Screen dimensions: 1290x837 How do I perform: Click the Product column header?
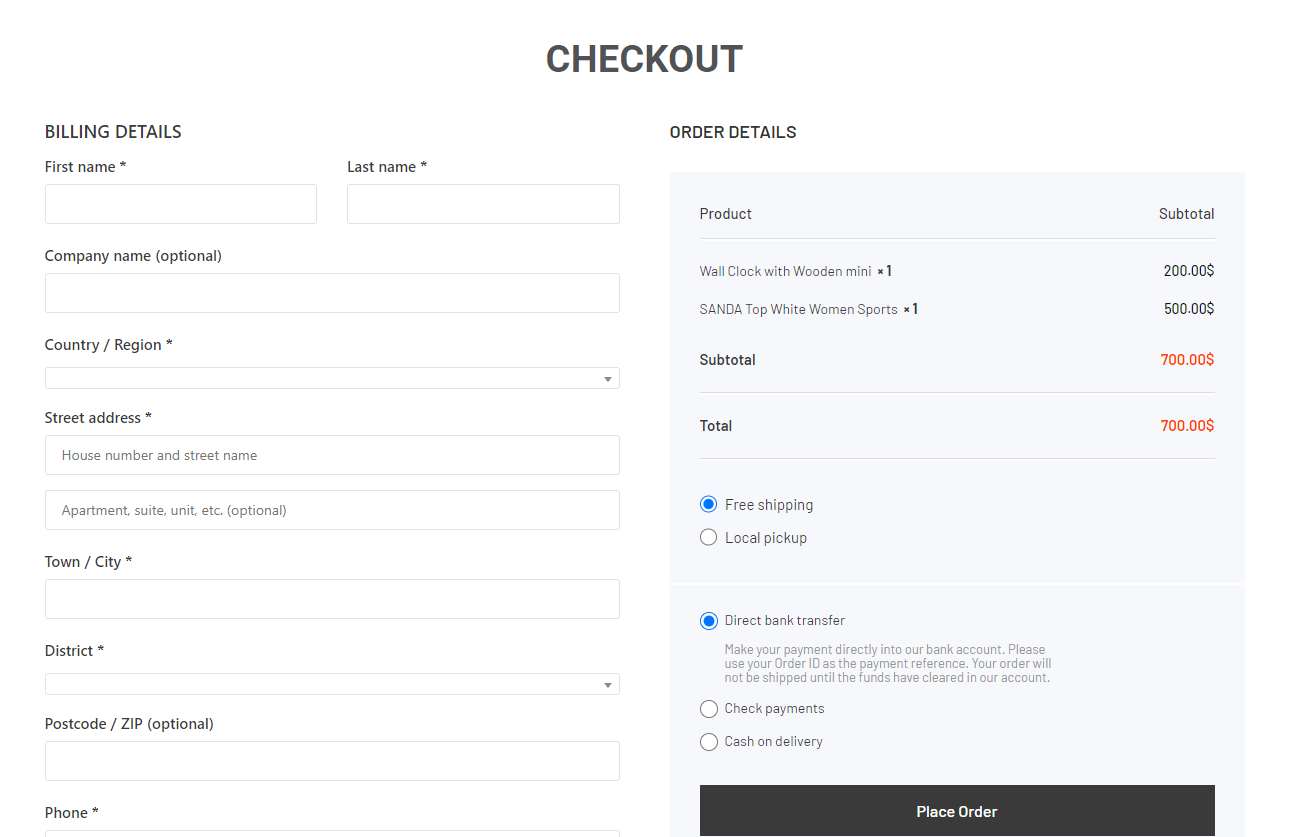pyautogui.click(x=726, y=214)
